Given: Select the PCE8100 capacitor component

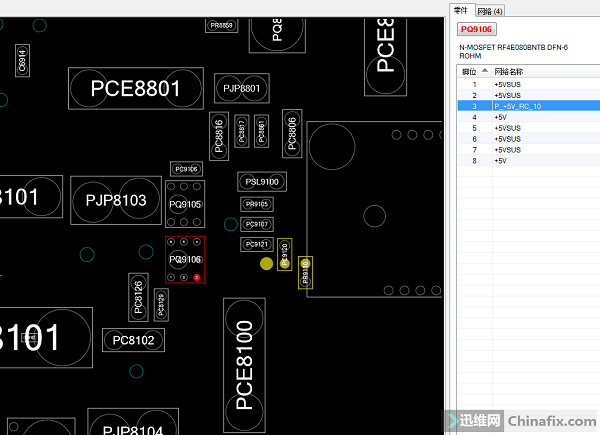Looking at the screenshot, I should tap(243, 365).
